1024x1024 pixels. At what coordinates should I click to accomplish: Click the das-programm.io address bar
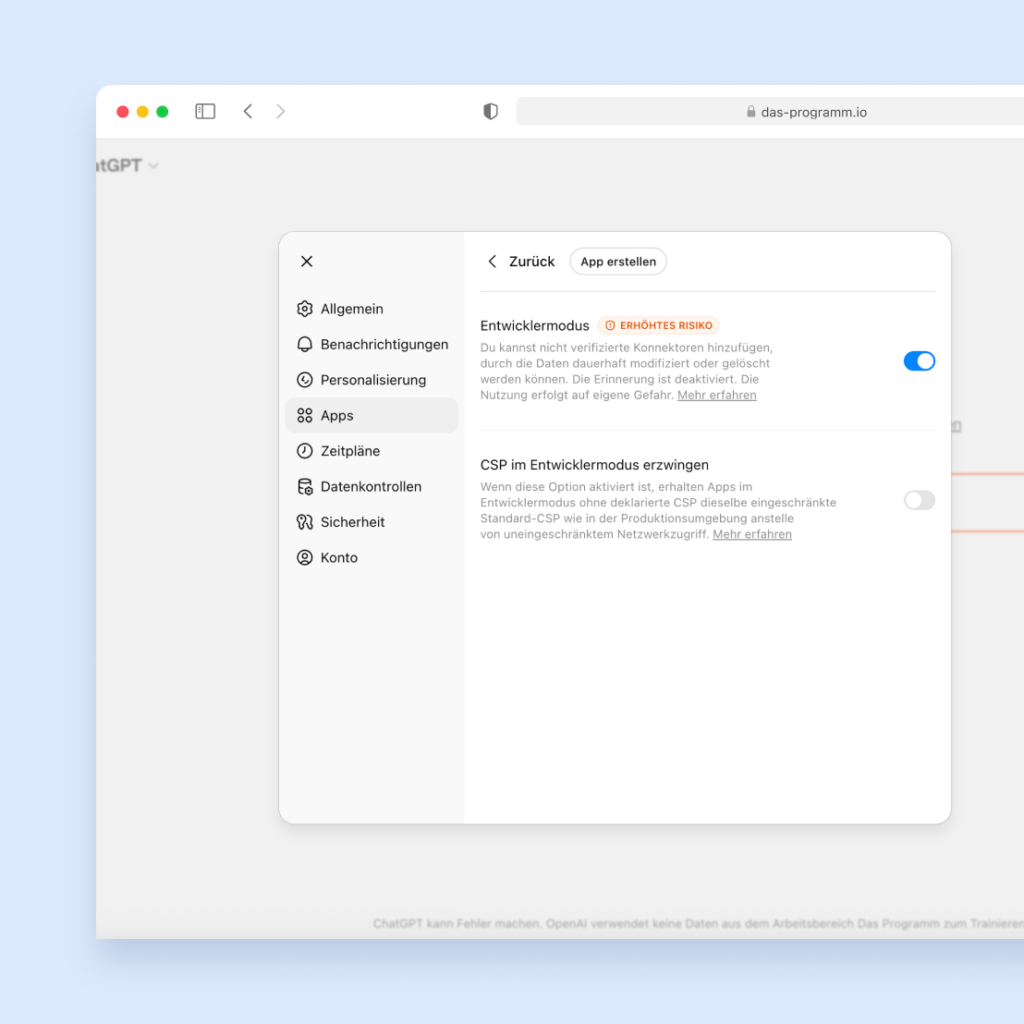click(x=770, y=112)
